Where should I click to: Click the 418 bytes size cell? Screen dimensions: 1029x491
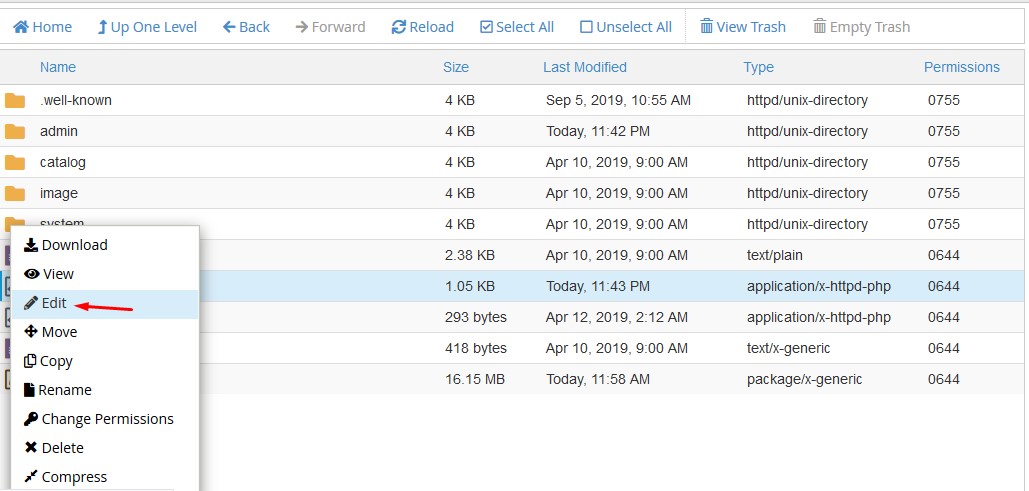[476, 348]
